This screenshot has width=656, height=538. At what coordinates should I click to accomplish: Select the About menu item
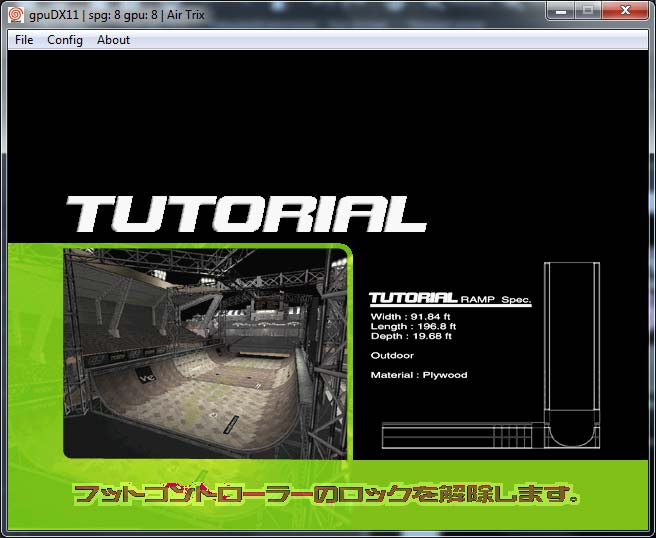point(113,40)
